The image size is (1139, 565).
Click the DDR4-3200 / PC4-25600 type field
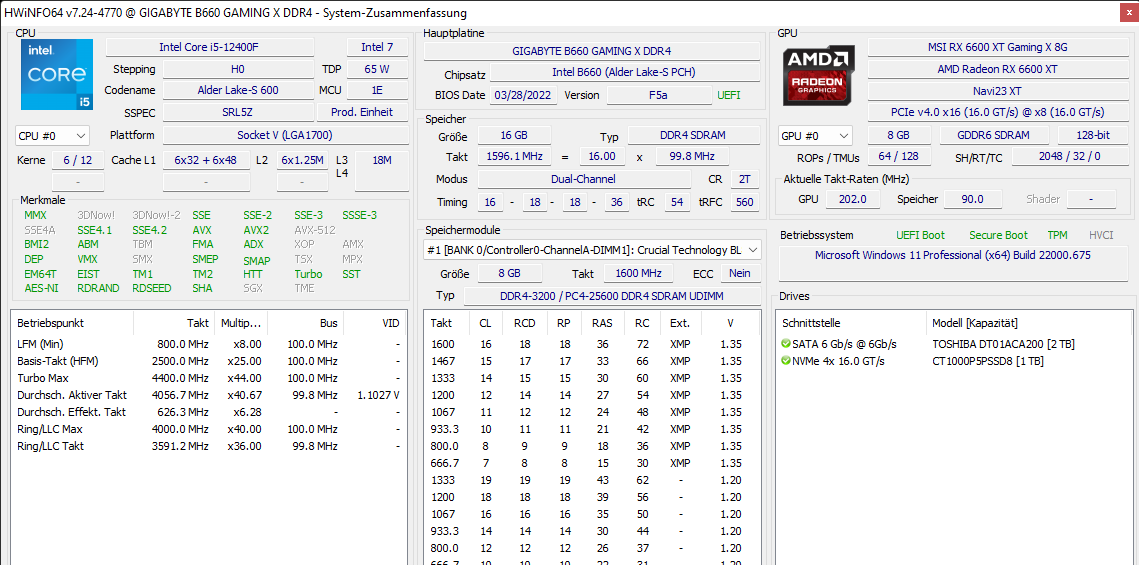coord(612,296)
